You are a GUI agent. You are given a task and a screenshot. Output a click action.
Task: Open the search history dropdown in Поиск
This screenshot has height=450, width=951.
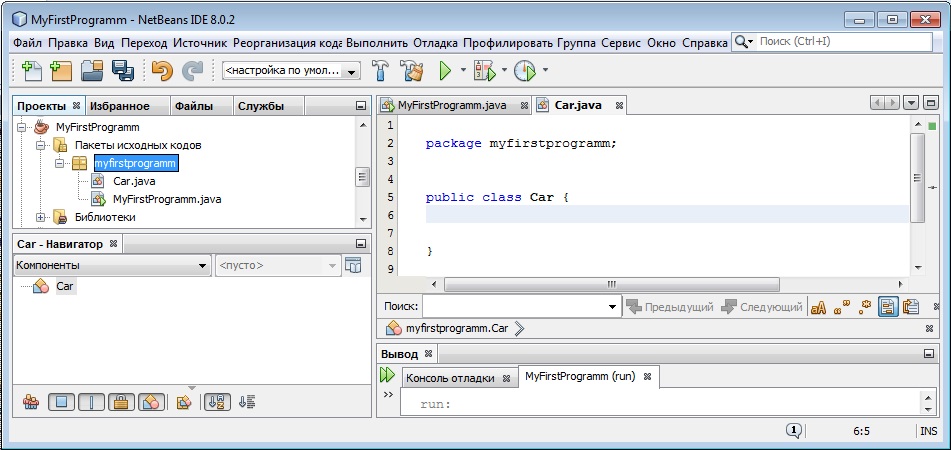[612, 307]
